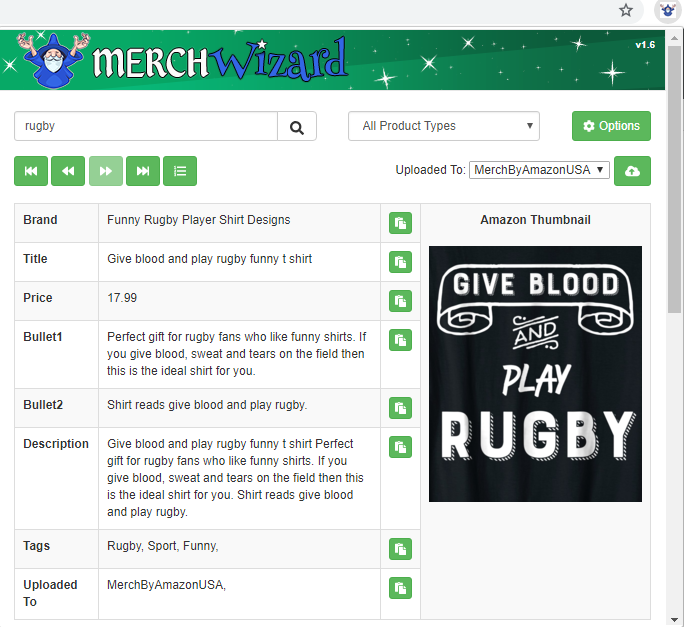Copy the Description text
The image size is (684, 627).
click(x=400, y=447)
